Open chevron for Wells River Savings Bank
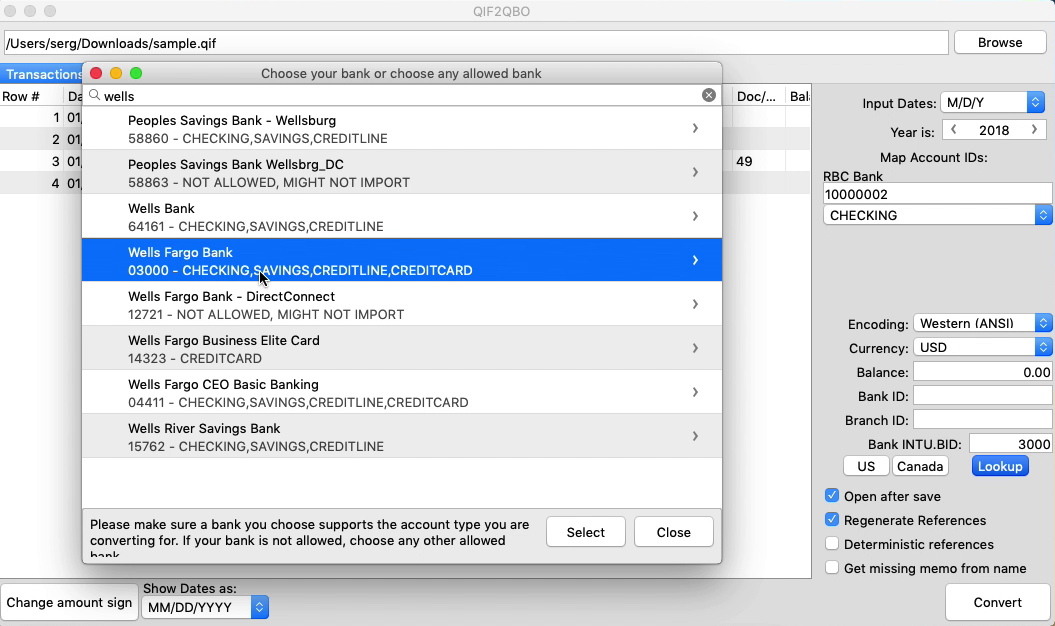 tap(695, 436)
